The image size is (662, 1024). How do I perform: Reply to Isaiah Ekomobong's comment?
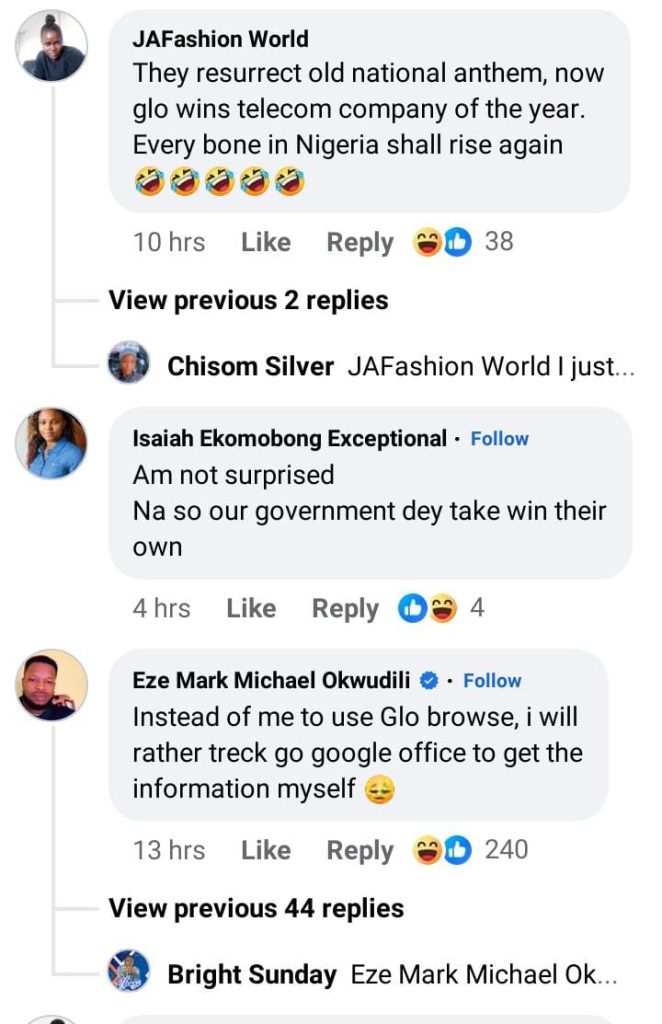pyautogui.click(x=345, y=608)
